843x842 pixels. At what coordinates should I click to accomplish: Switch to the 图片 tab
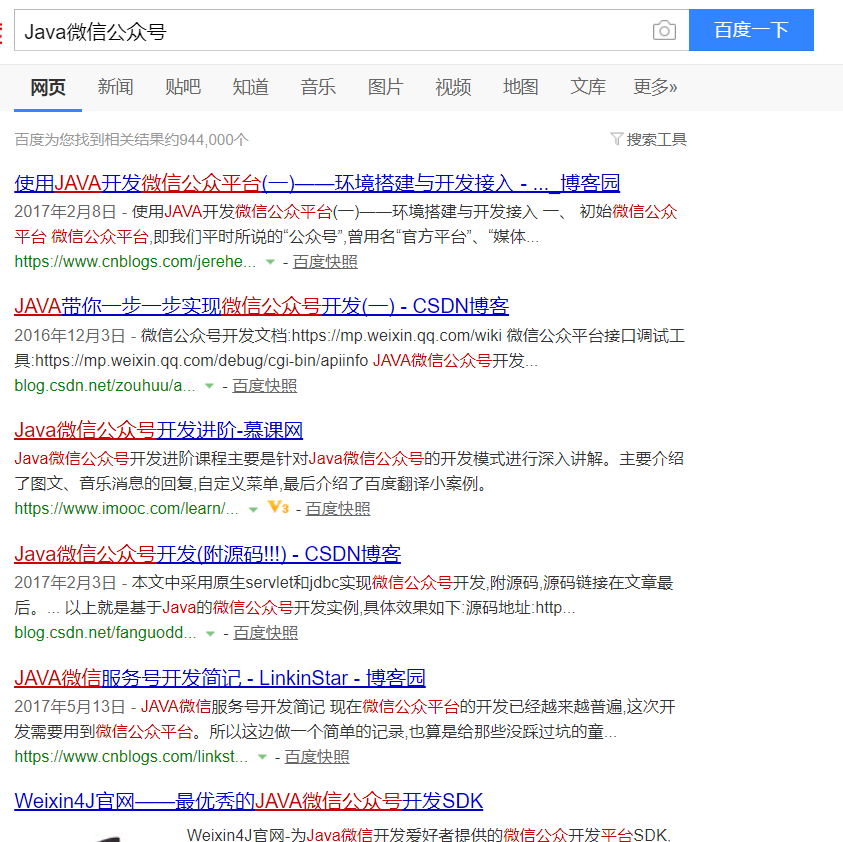coord(385,87)
